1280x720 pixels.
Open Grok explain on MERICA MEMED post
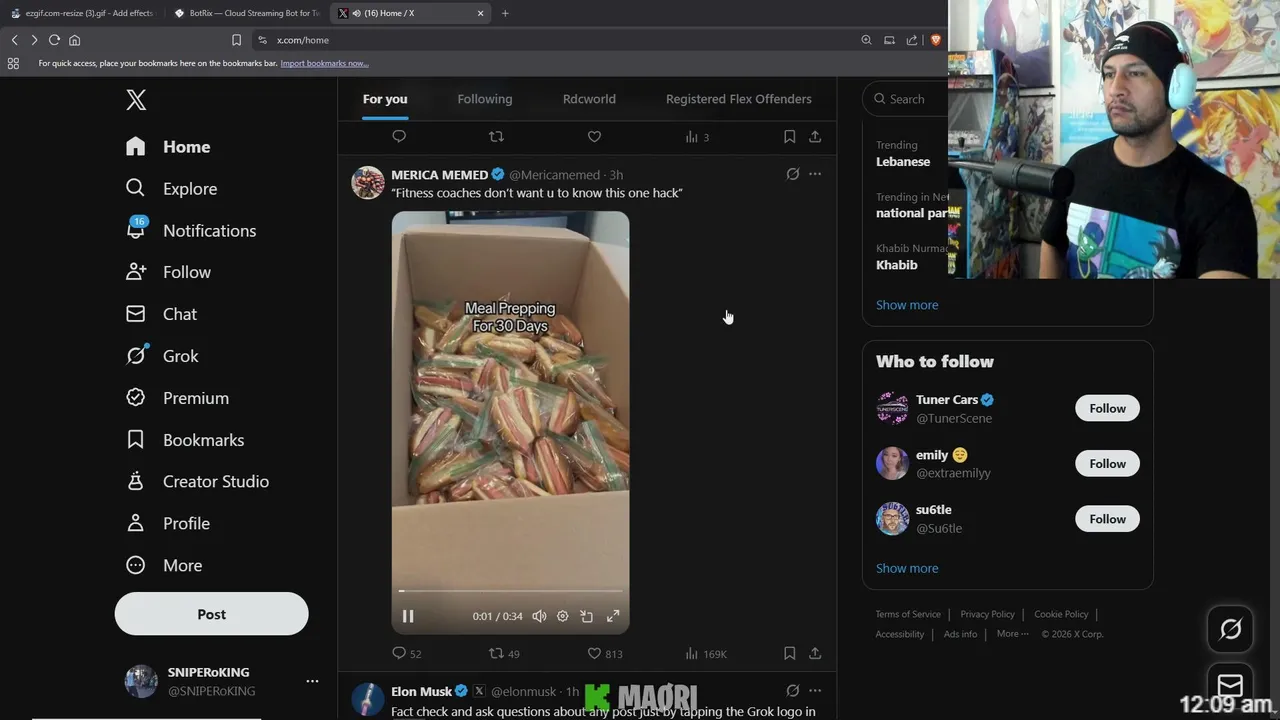coord(793,174)
